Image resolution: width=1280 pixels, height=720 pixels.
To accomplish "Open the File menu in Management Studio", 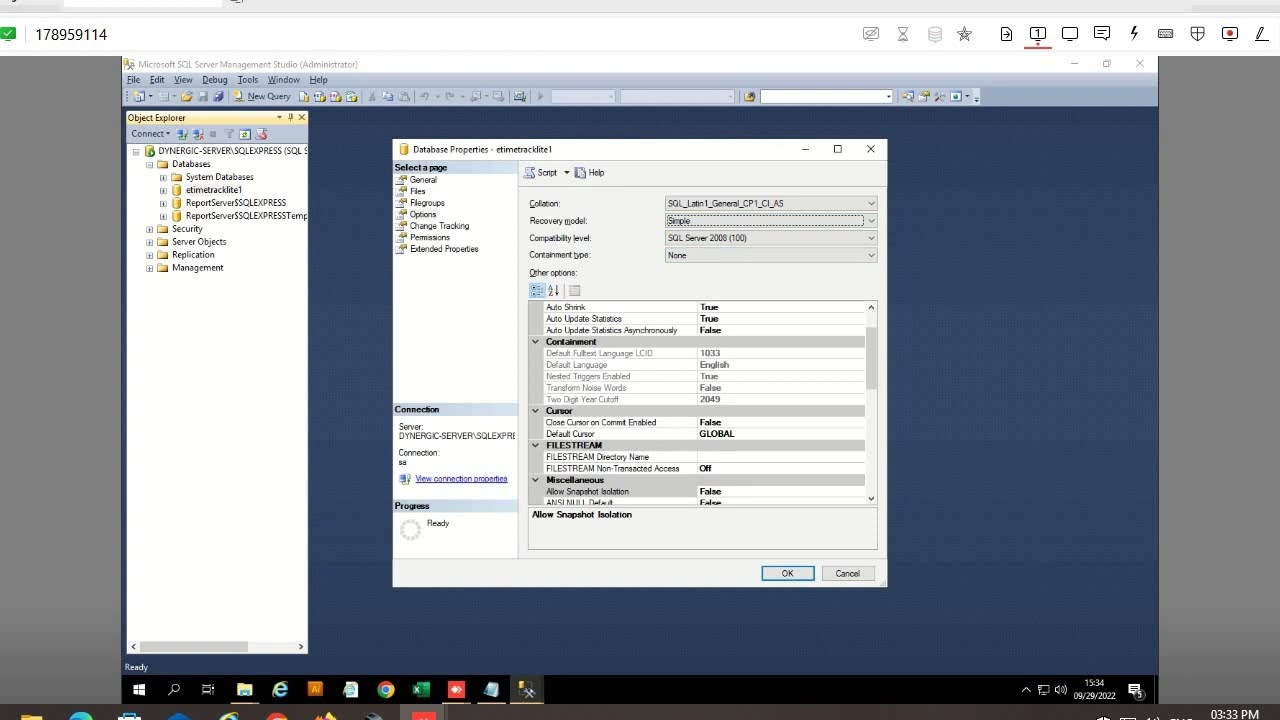I will (x=133, y=80).
